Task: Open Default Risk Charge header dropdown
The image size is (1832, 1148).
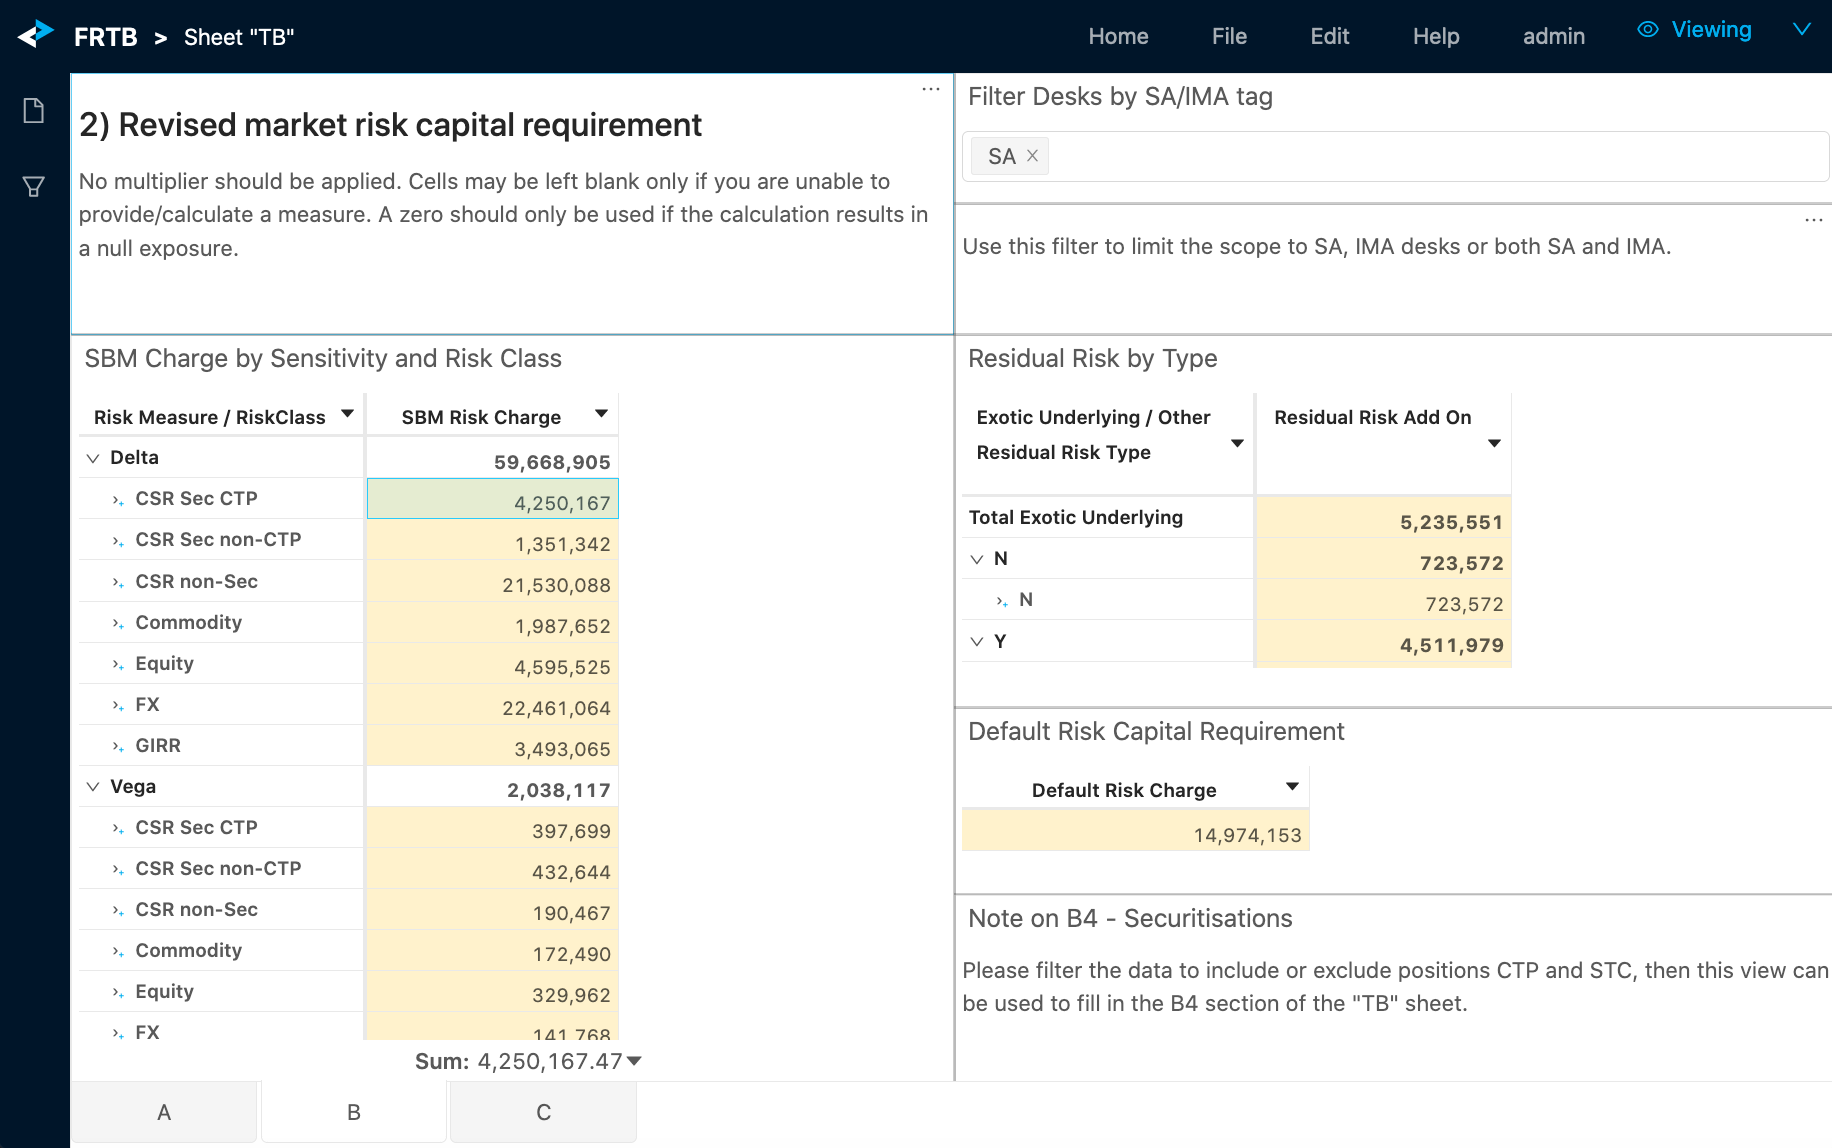Action: coord(1292,787)
